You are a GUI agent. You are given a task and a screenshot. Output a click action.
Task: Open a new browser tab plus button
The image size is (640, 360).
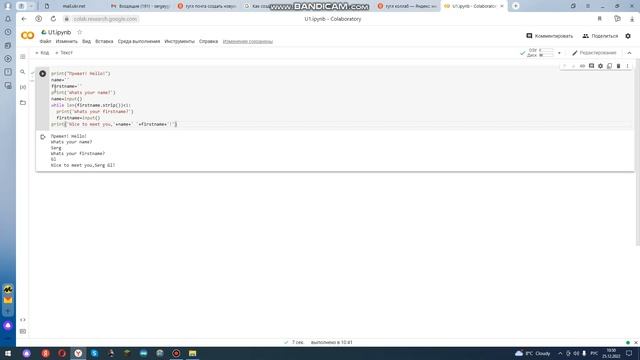click(x=516, y=6)
